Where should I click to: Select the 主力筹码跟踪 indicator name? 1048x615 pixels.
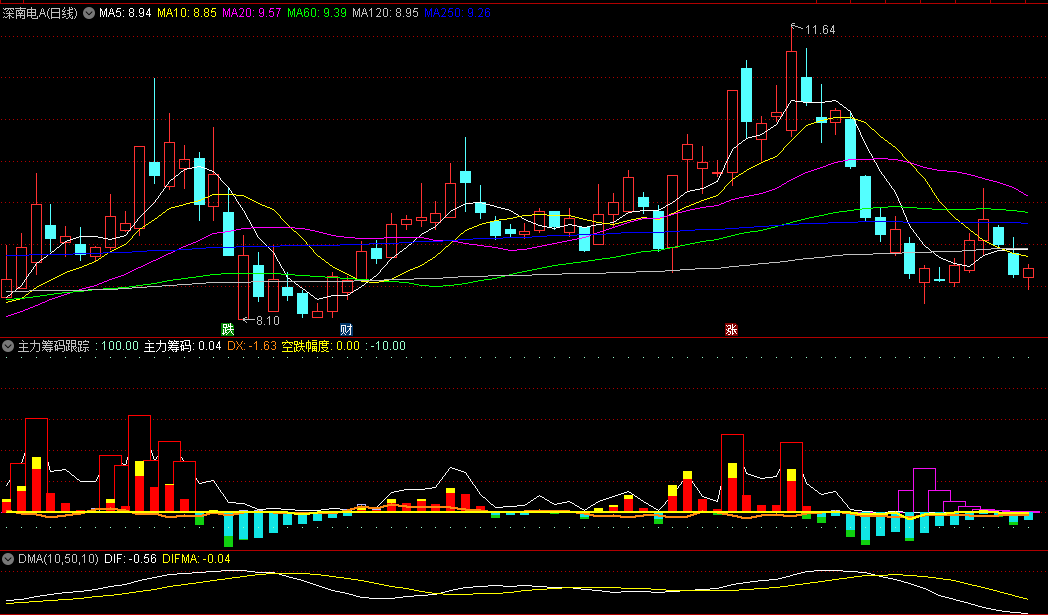coord(53,346)
